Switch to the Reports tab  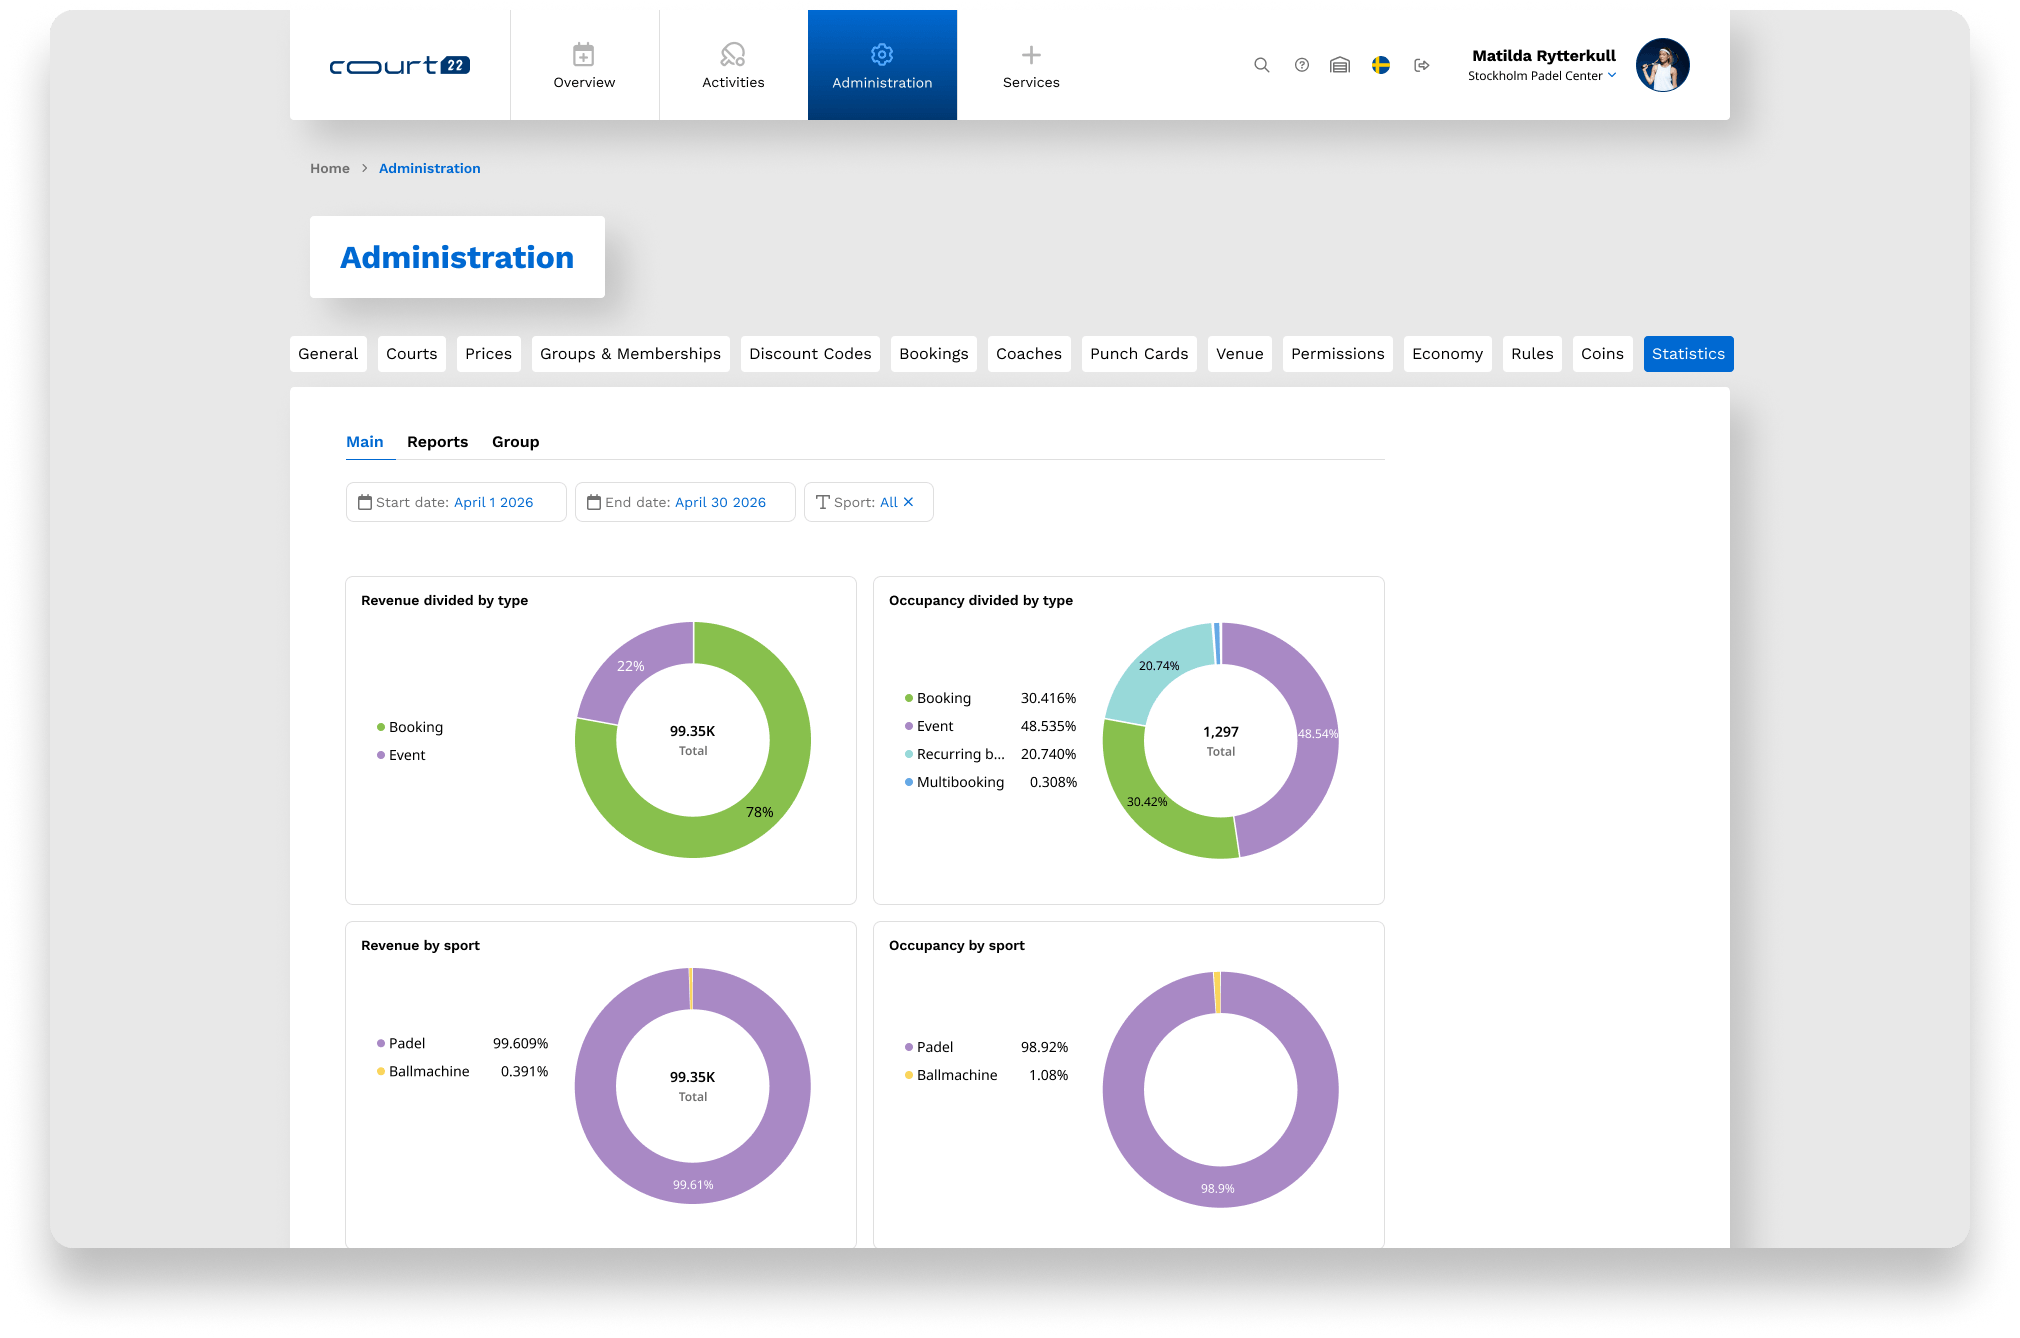(x=437, y=442)
